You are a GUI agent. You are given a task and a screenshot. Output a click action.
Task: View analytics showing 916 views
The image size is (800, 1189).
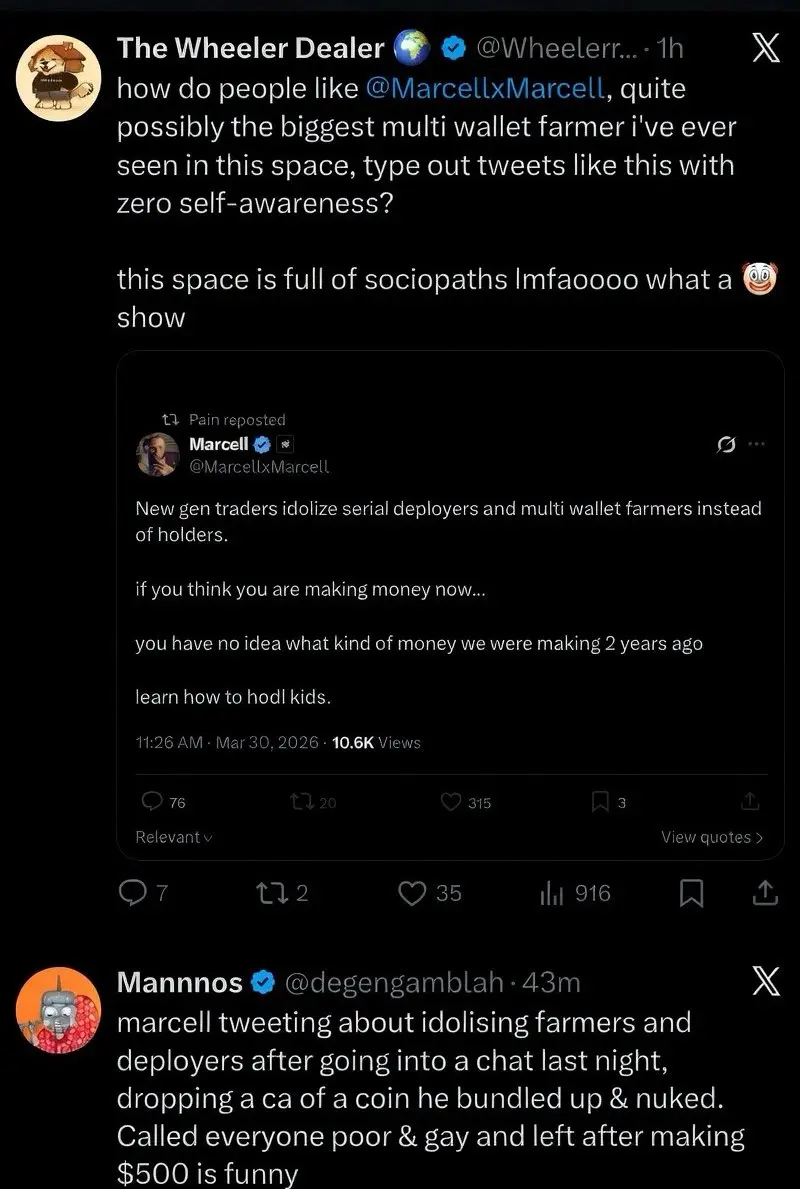point(552,893)
